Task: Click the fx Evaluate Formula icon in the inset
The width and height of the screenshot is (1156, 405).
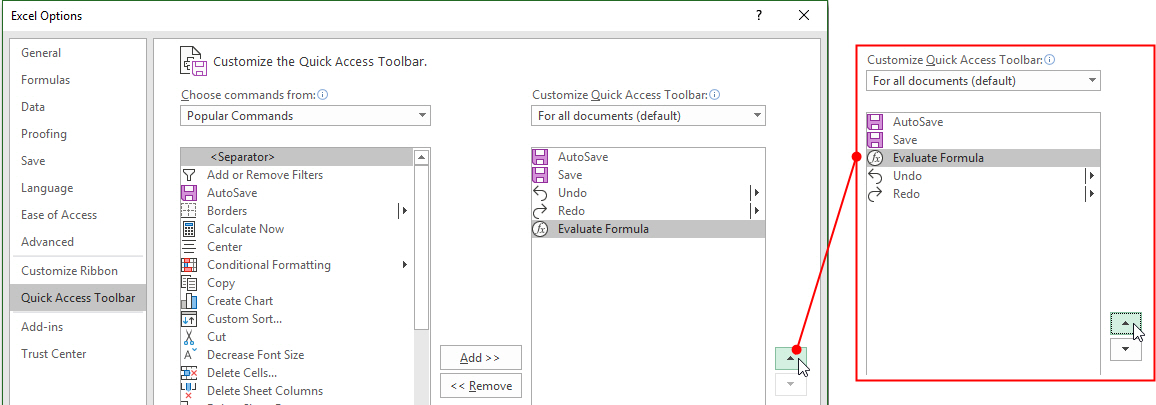Action: pos(875,158)
